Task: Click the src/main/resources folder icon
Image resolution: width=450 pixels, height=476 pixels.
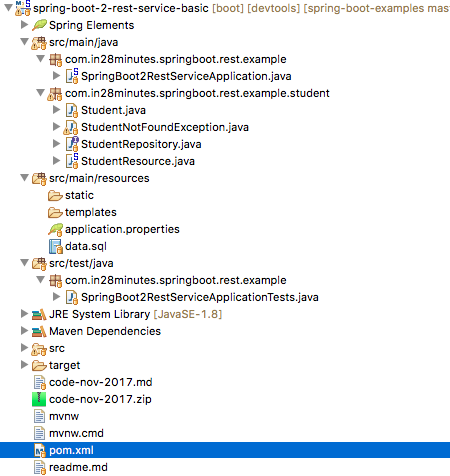Action: tap(39, 179)
